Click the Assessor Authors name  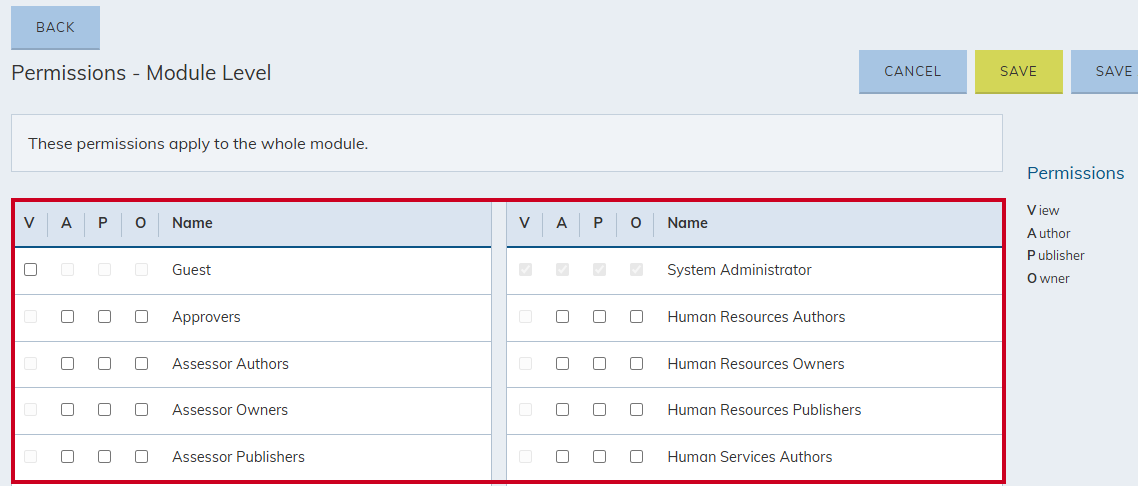(x=230, y=363)
